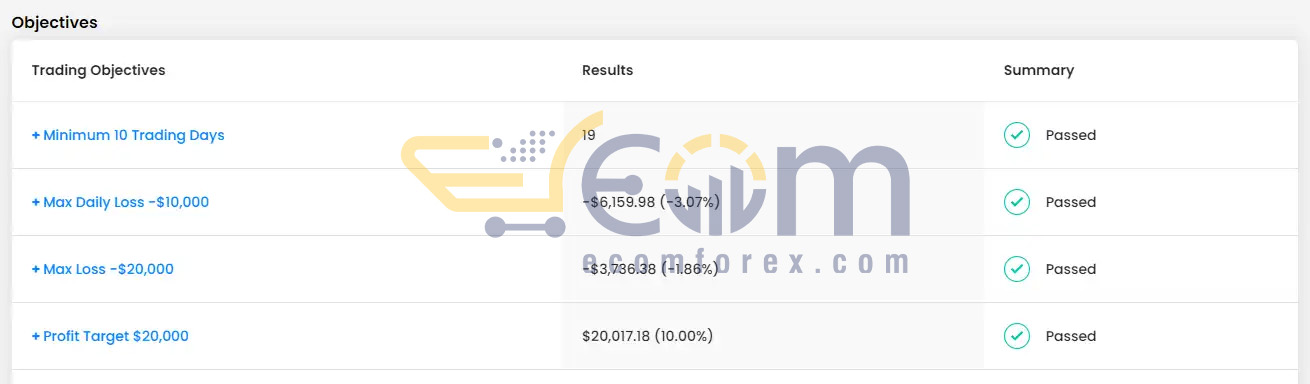1310x384 pixels.
Task: Click the passed checkmark in Max Loss row
Action: [1017, 269]
